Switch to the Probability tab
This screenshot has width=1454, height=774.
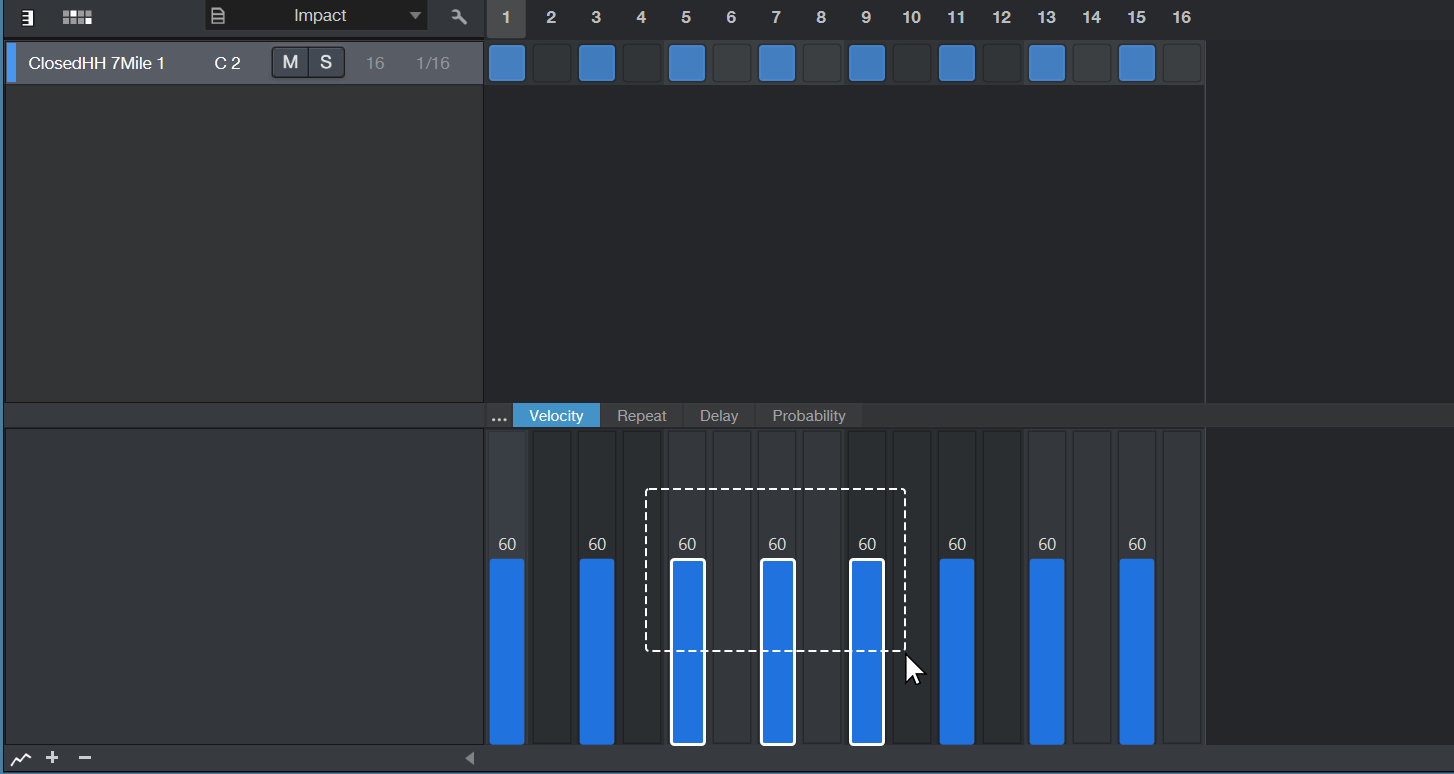(809, 416)
